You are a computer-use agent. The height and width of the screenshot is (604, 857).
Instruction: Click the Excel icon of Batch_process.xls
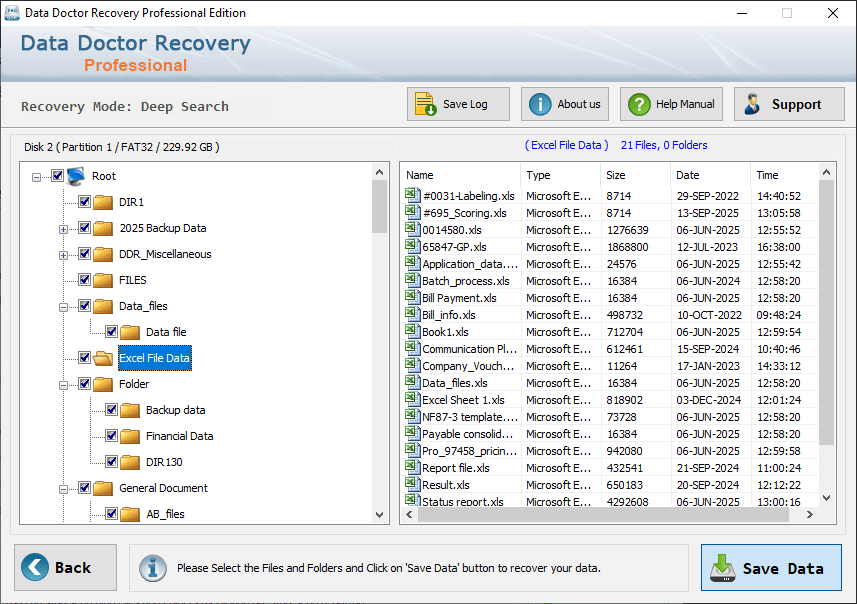coord(412,280)
